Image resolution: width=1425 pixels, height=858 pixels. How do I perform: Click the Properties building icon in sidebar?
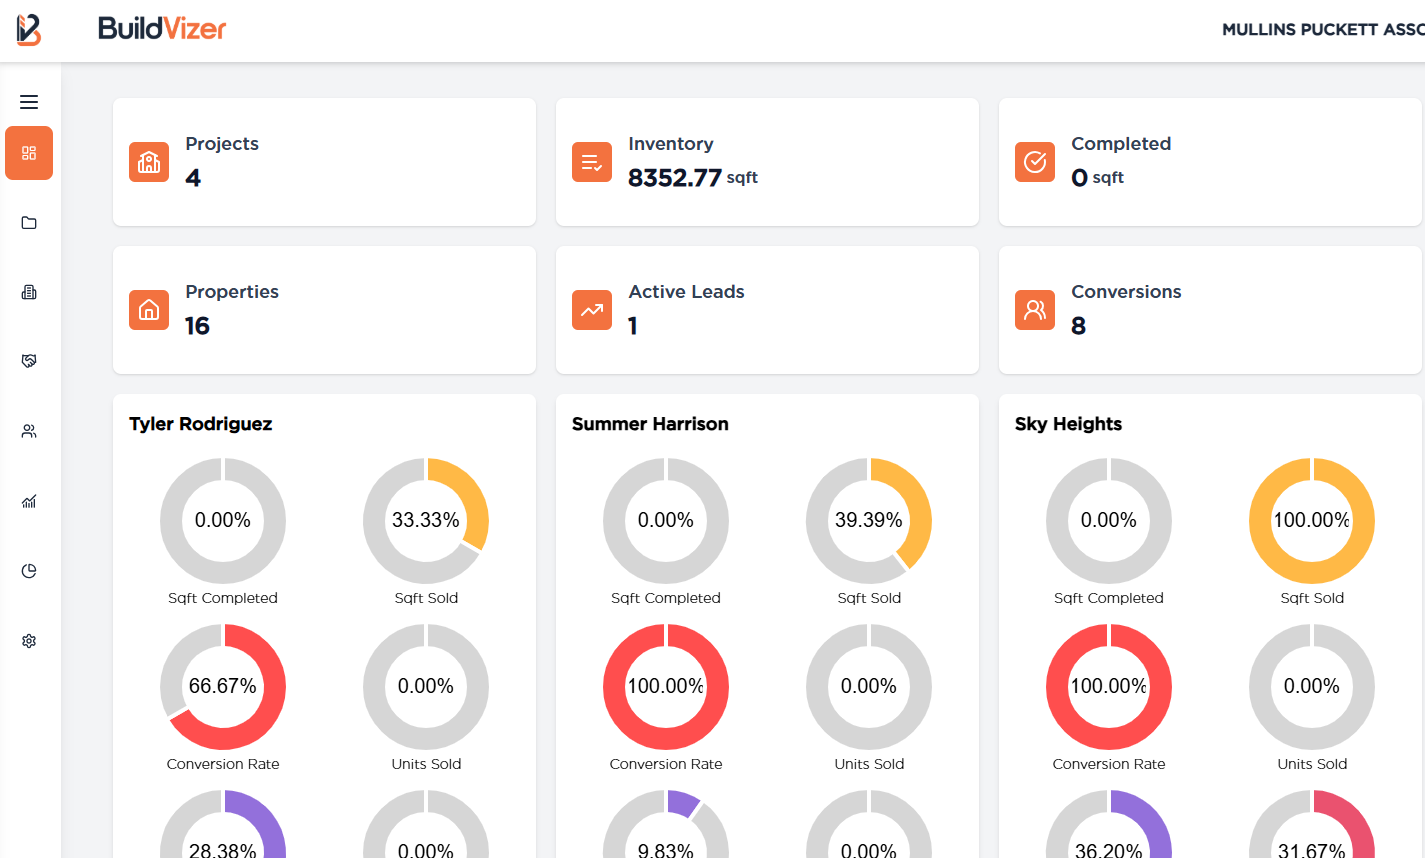[x=28, y=291]
